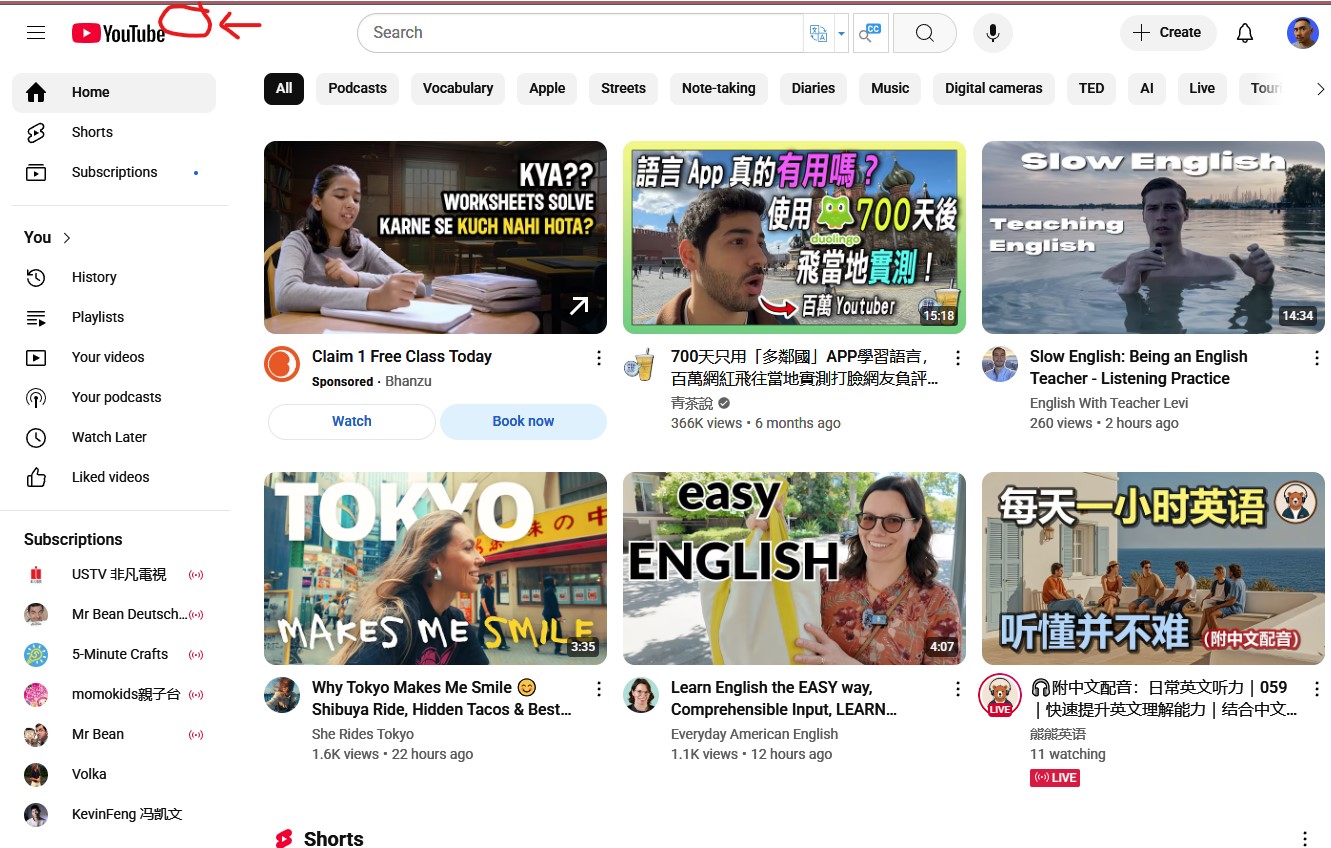
Task: Start voice search with microphone icon
Action: (992, 33)
